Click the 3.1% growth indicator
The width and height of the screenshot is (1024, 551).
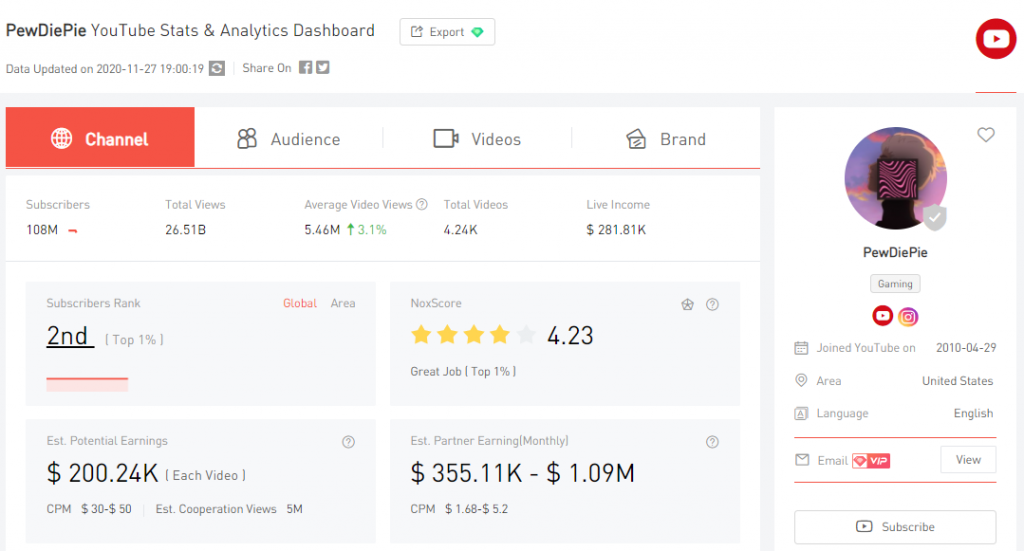tap(366, 230)
